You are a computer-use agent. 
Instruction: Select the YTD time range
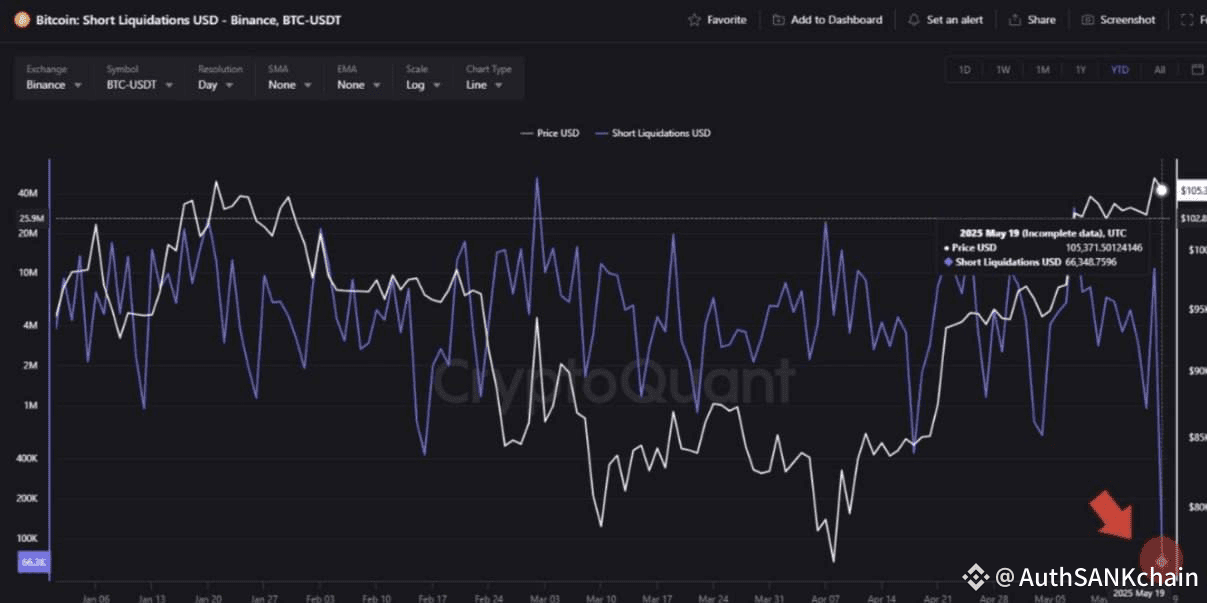tap(1120, 70)
